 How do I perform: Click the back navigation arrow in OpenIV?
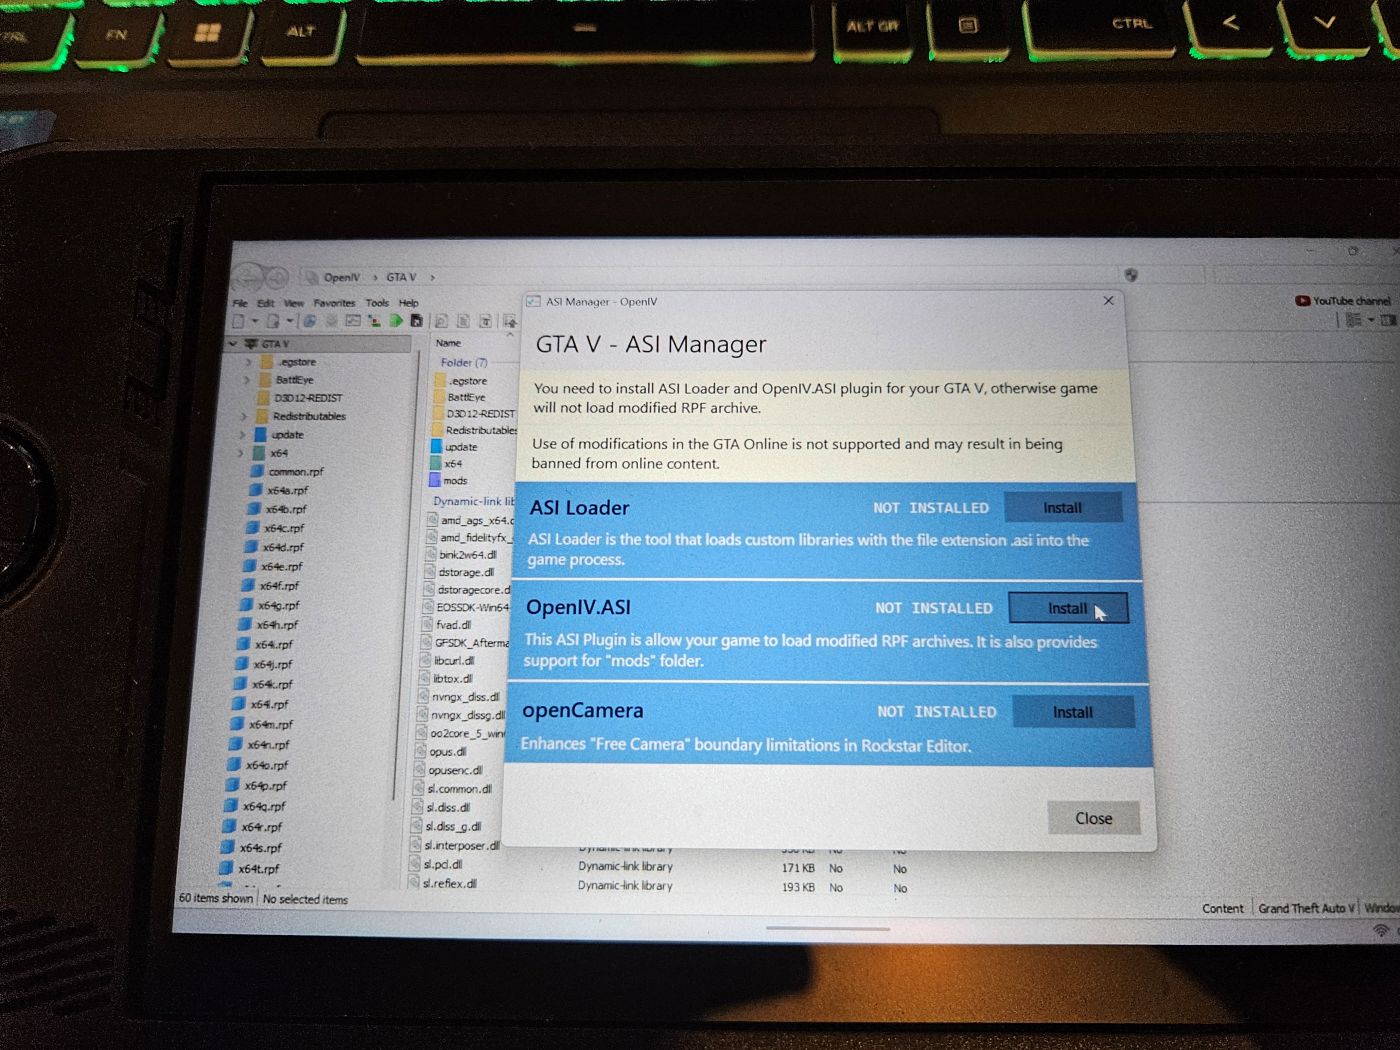[247, 278]
